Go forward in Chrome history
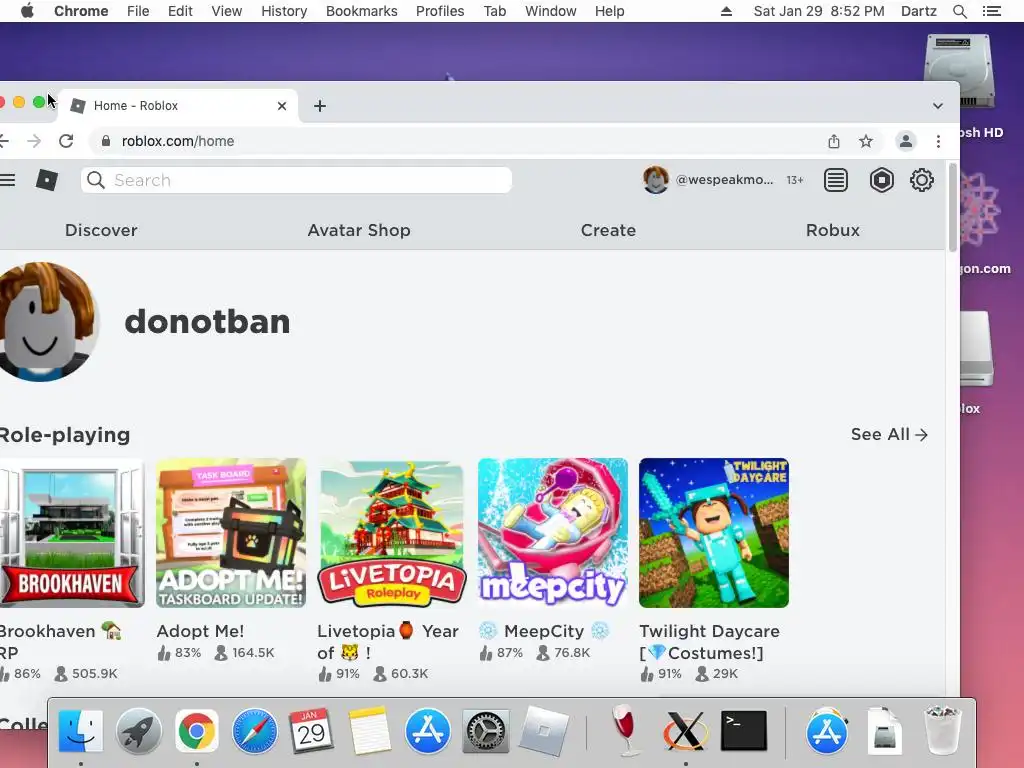 click(x=34, y=141)
